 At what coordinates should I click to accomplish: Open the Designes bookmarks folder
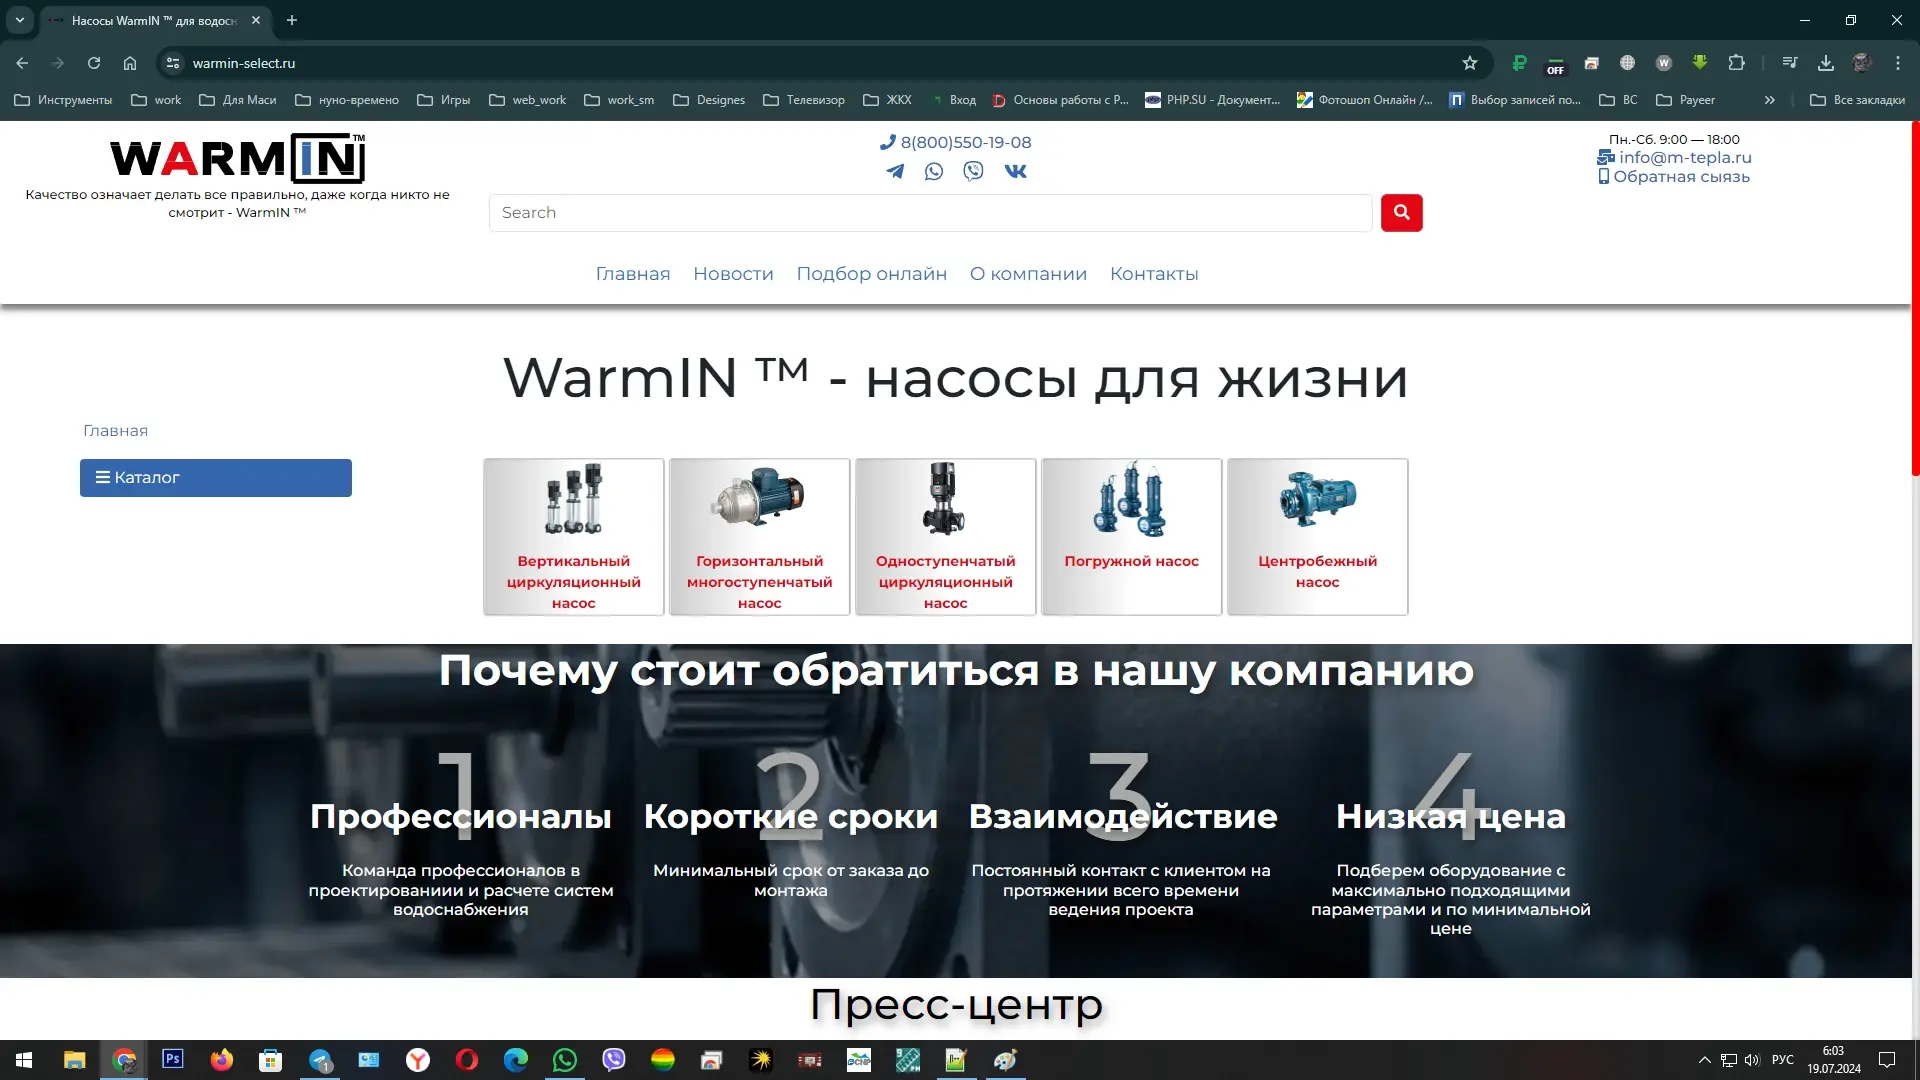[709, 100]
